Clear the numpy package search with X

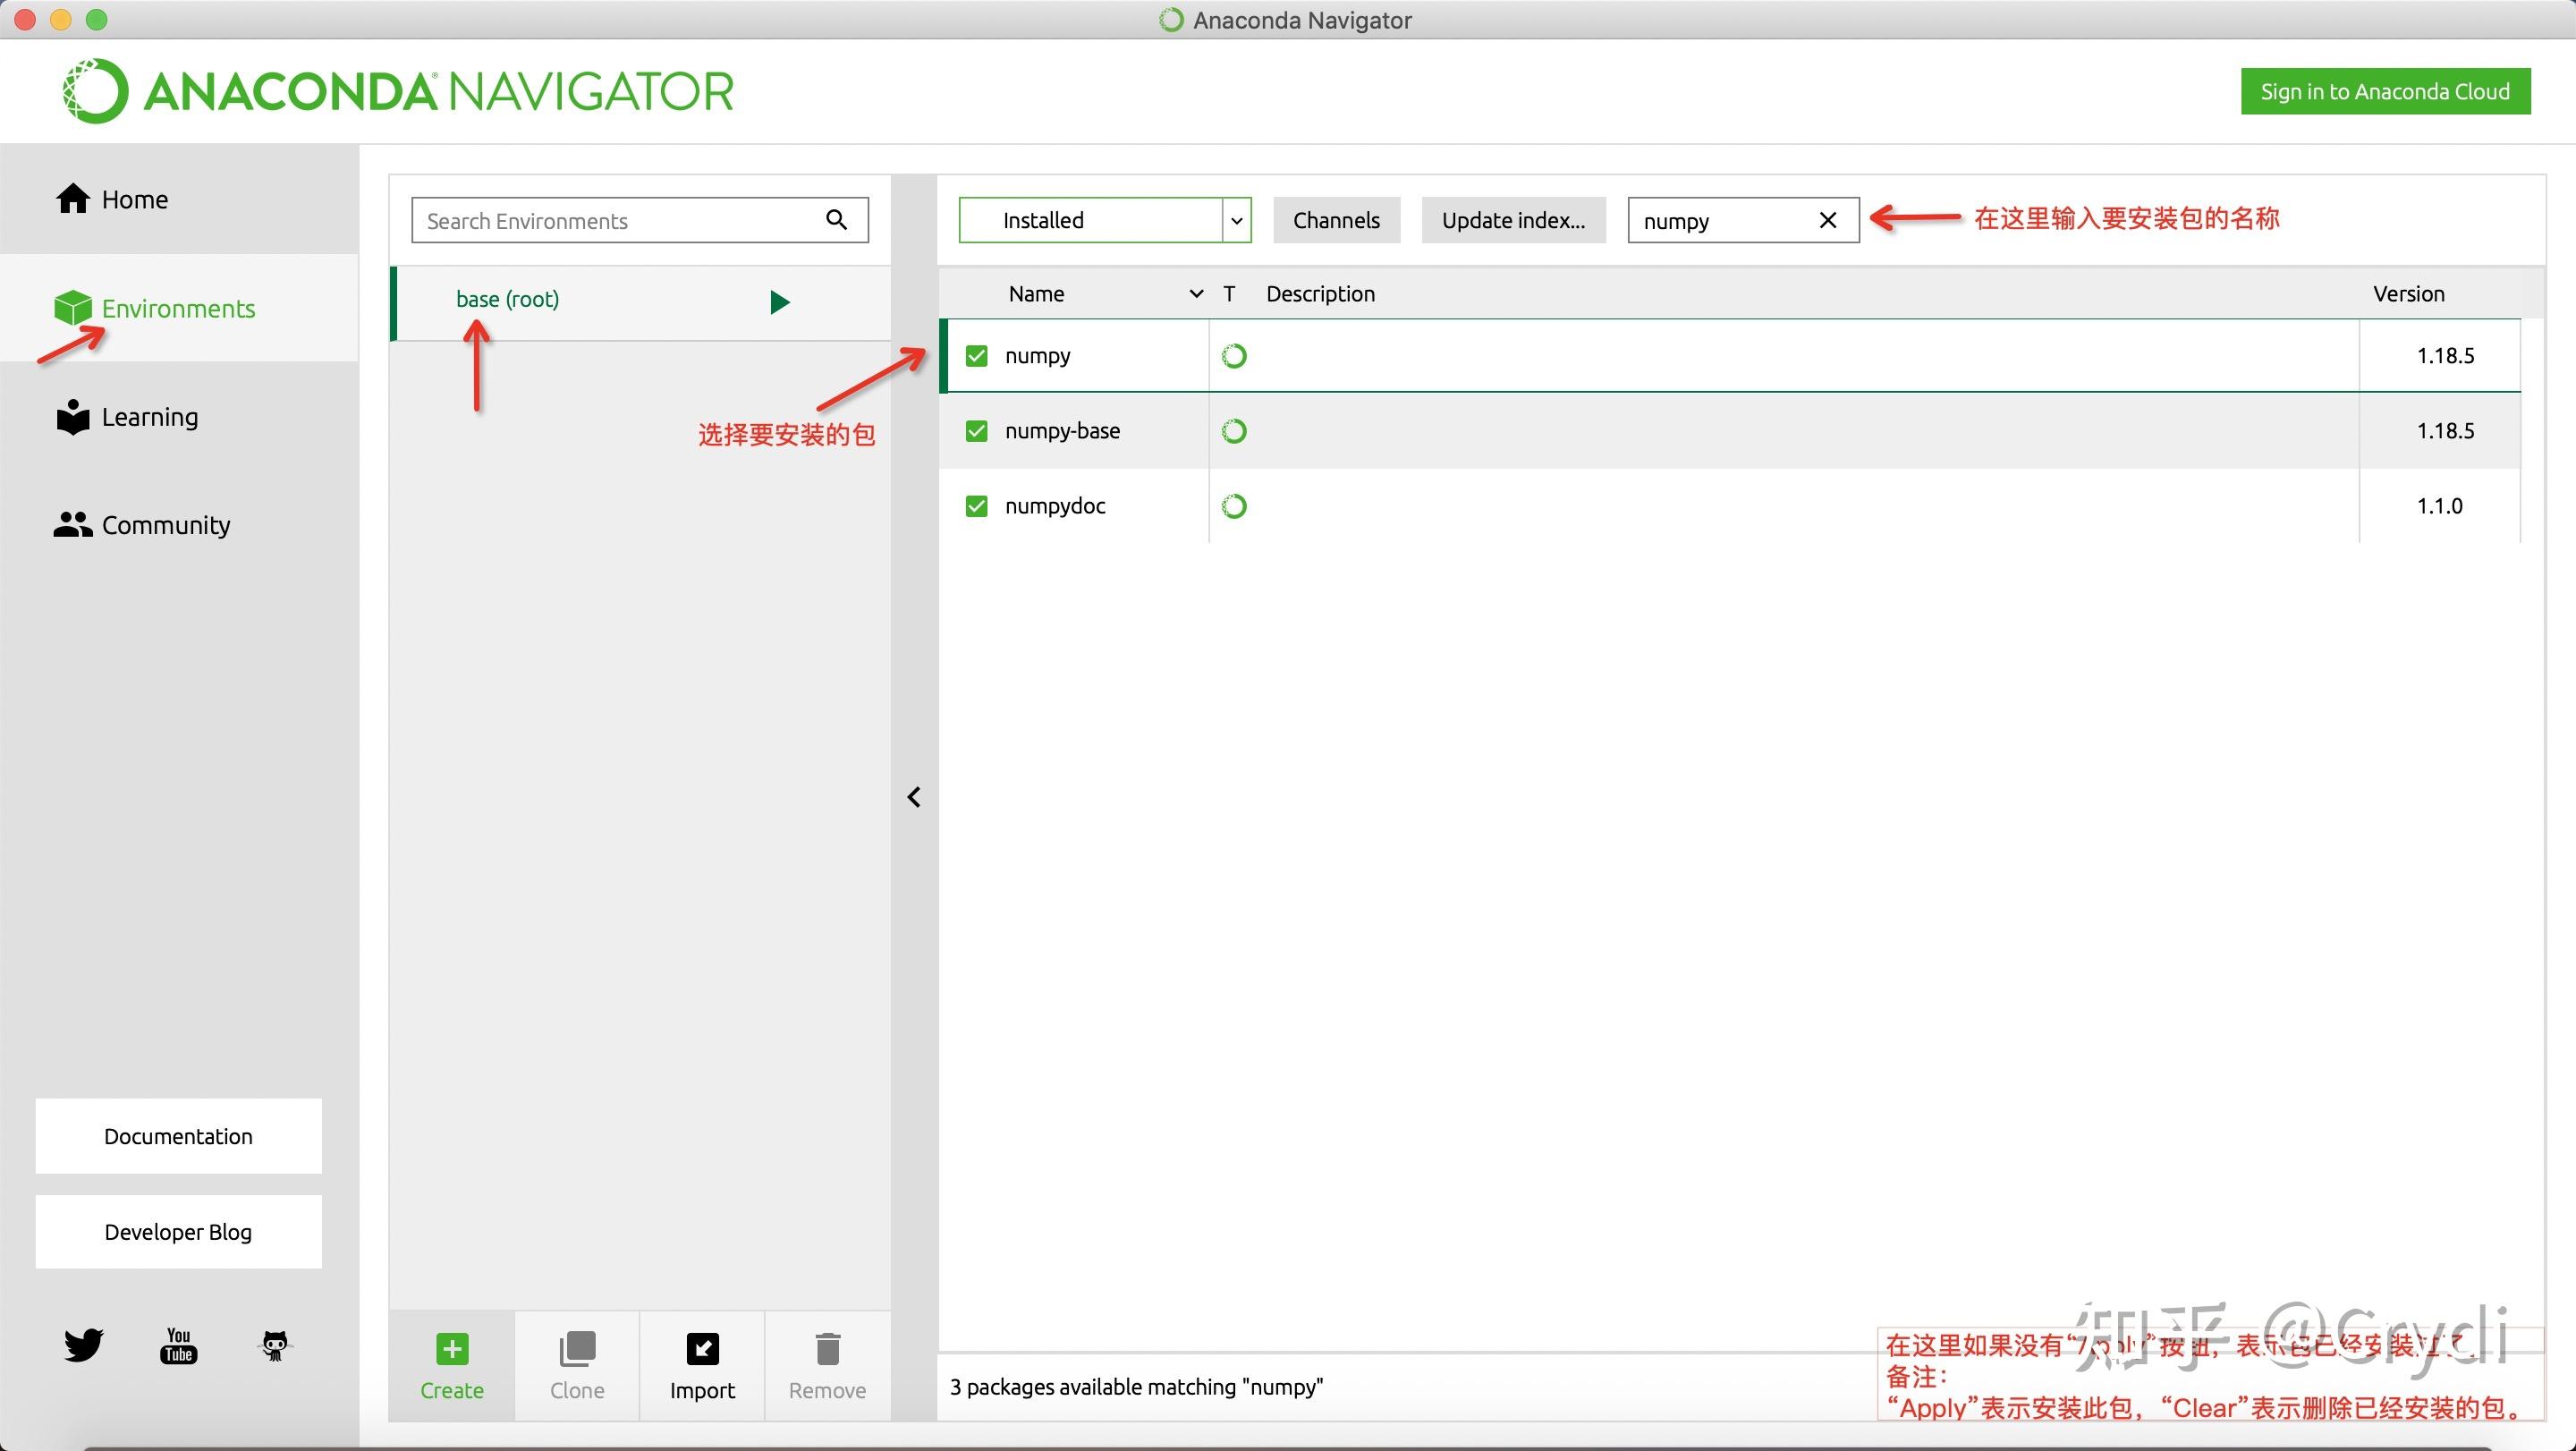tap(1828, 220)
